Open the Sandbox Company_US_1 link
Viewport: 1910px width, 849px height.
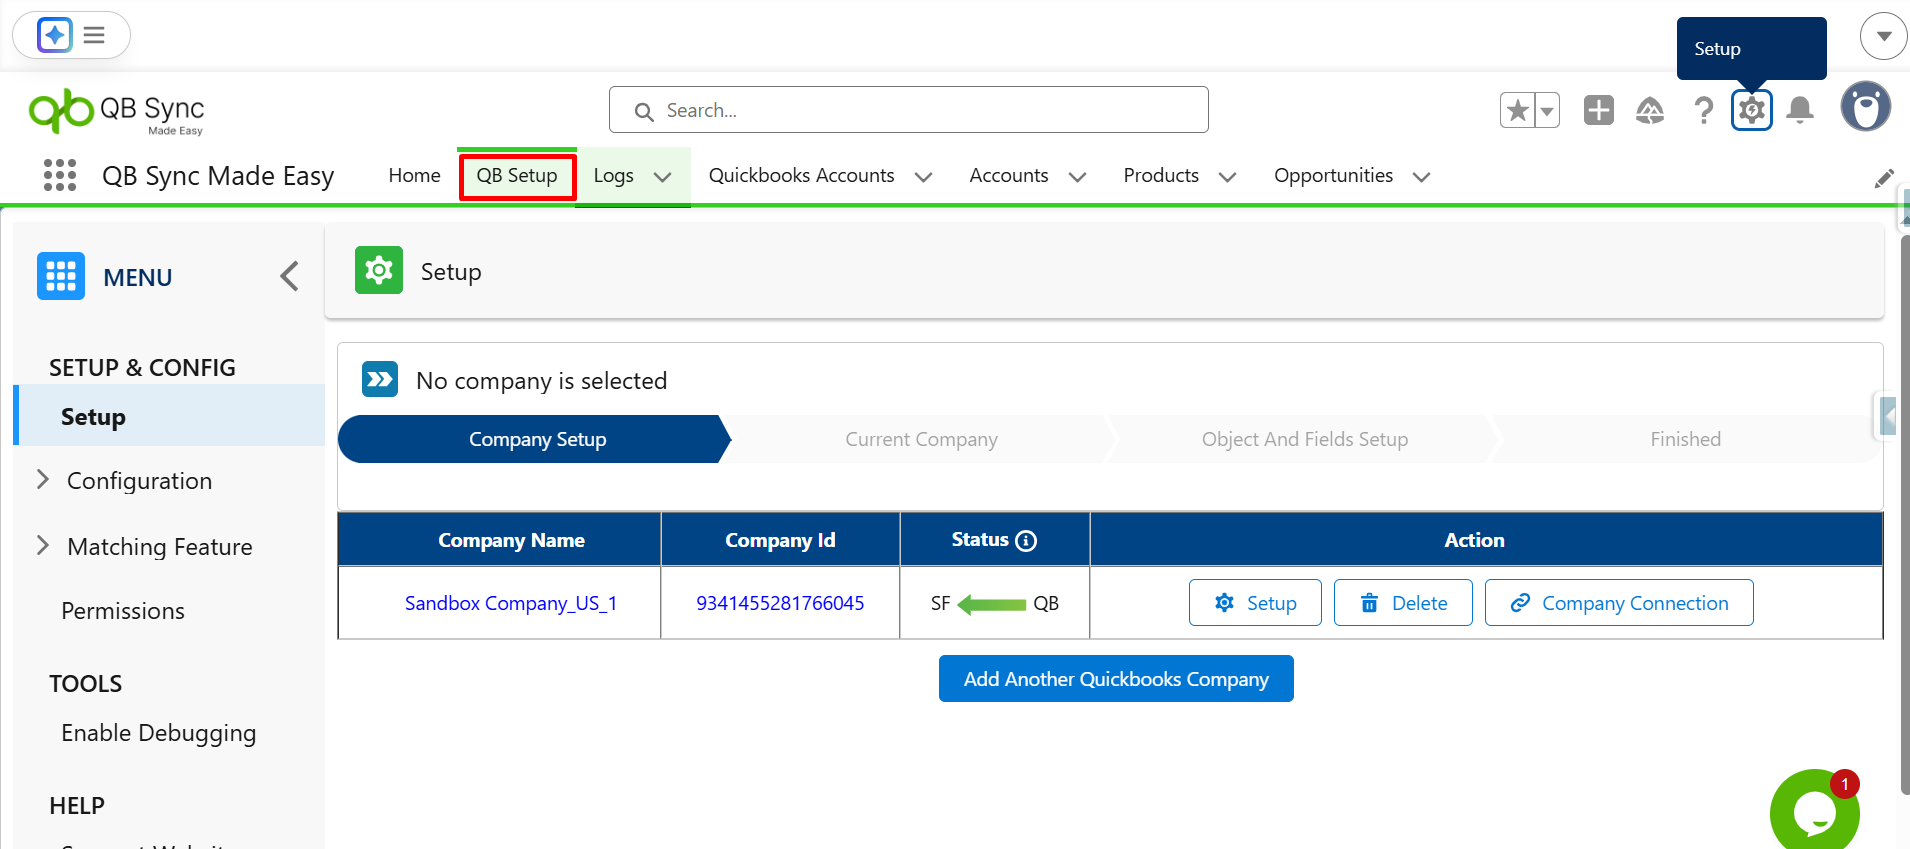(x=510, y=603)
